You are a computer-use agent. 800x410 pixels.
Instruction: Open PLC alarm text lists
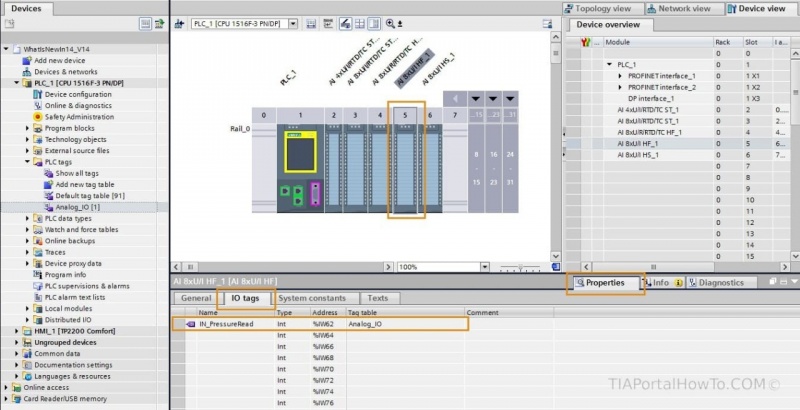[x=74, y=297]
